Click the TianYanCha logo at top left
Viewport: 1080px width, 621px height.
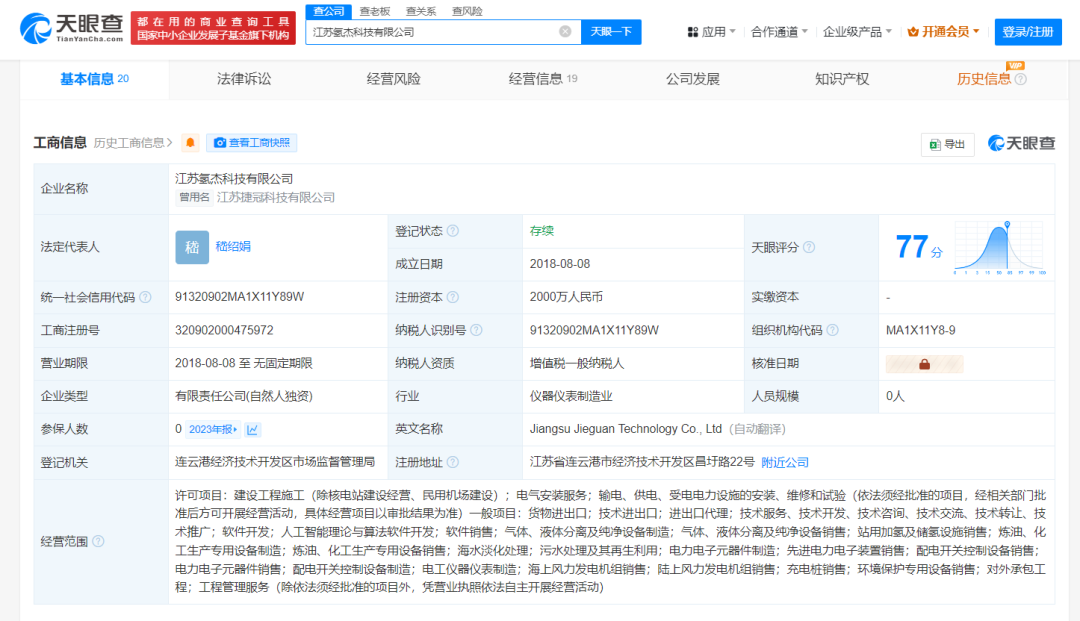[x=72, y=28]
